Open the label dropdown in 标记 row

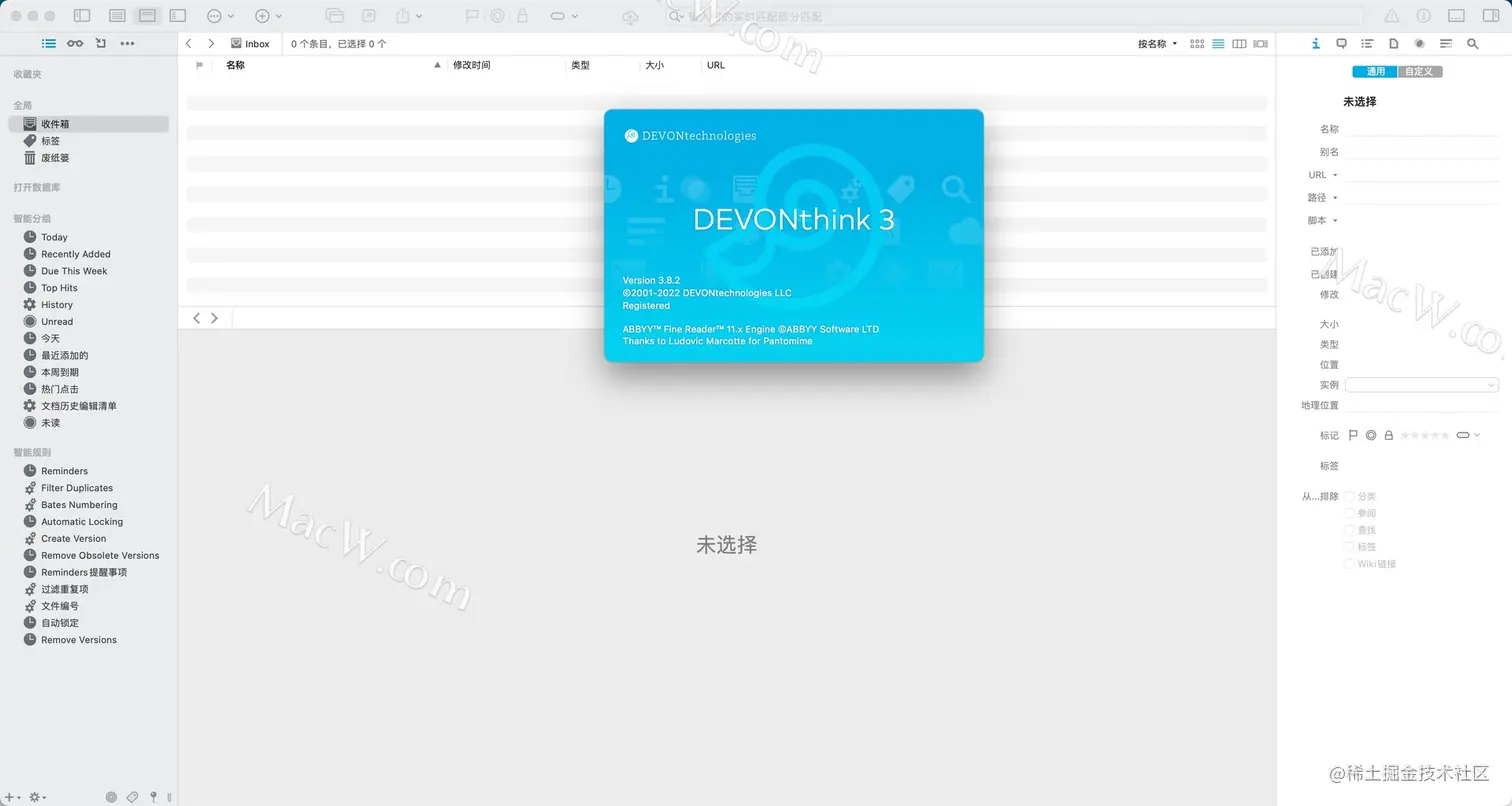point(1468,435)
